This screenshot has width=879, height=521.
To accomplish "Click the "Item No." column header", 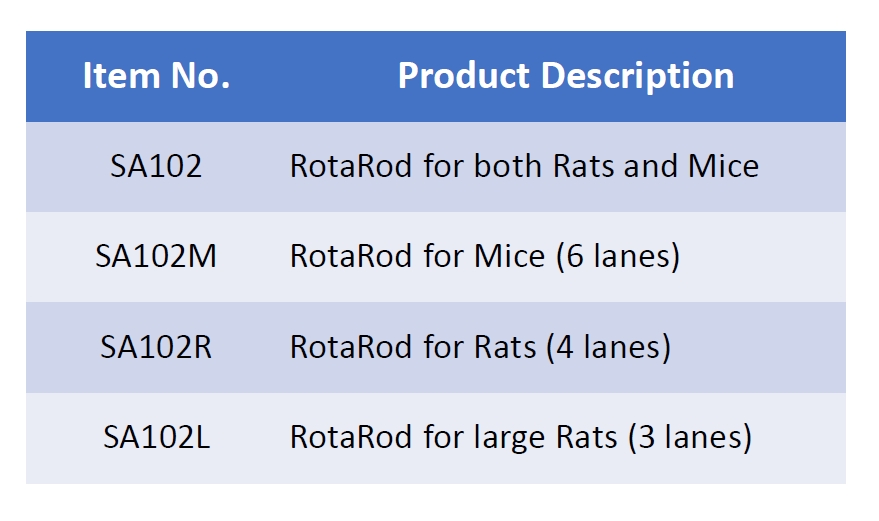I will pos(156,77).
